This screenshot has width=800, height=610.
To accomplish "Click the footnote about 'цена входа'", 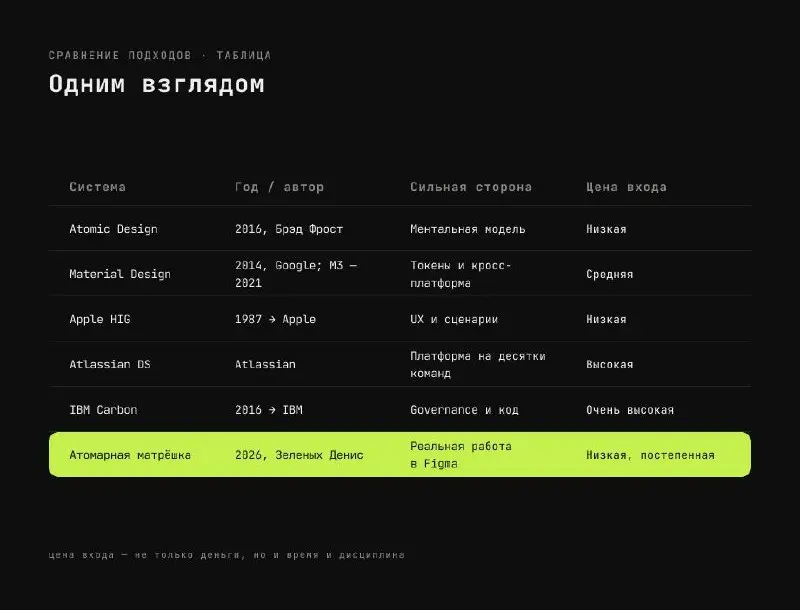I will 227,555.
